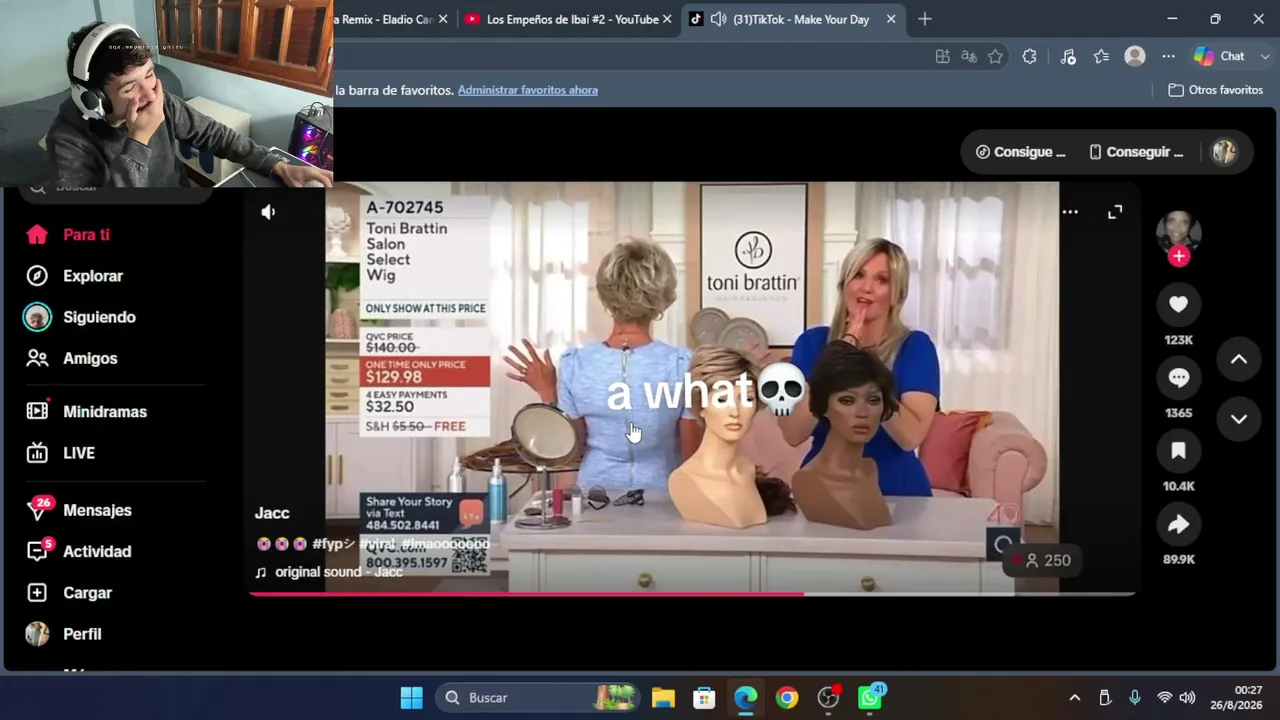Add page to favorites with star
This screenshot has width=1280, height=720.
tap(995, 57)
